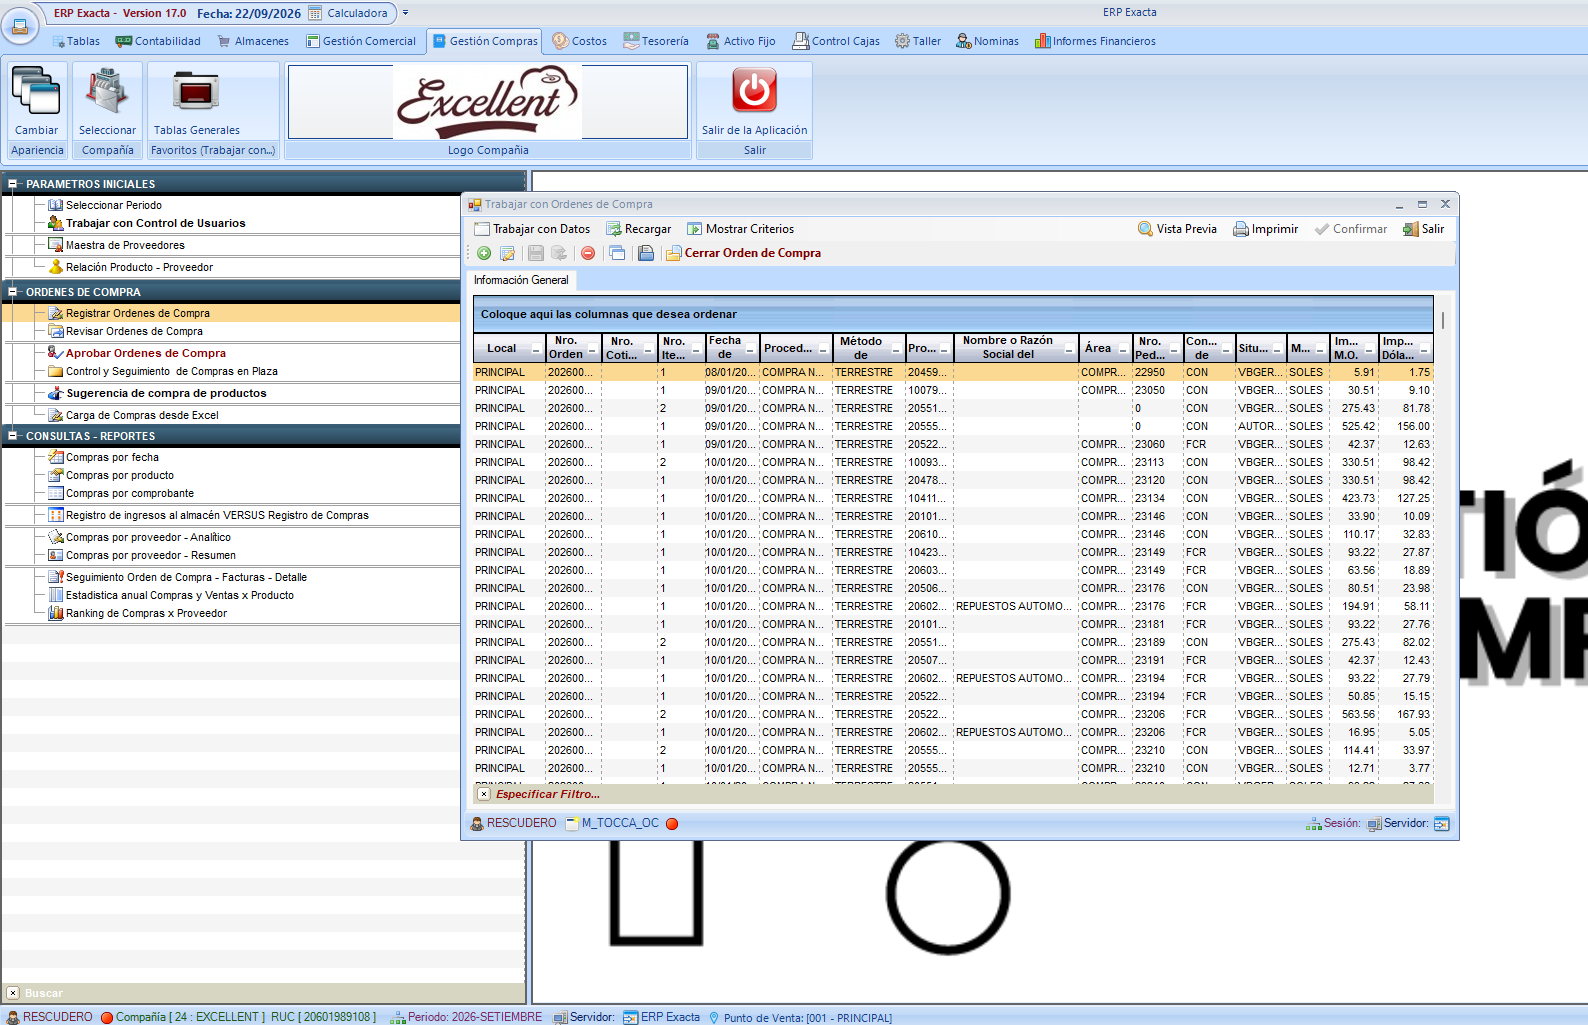1588x1025 pixels.
Task: Click the red Salir de la Aplicación power icon
Action: 754,90
